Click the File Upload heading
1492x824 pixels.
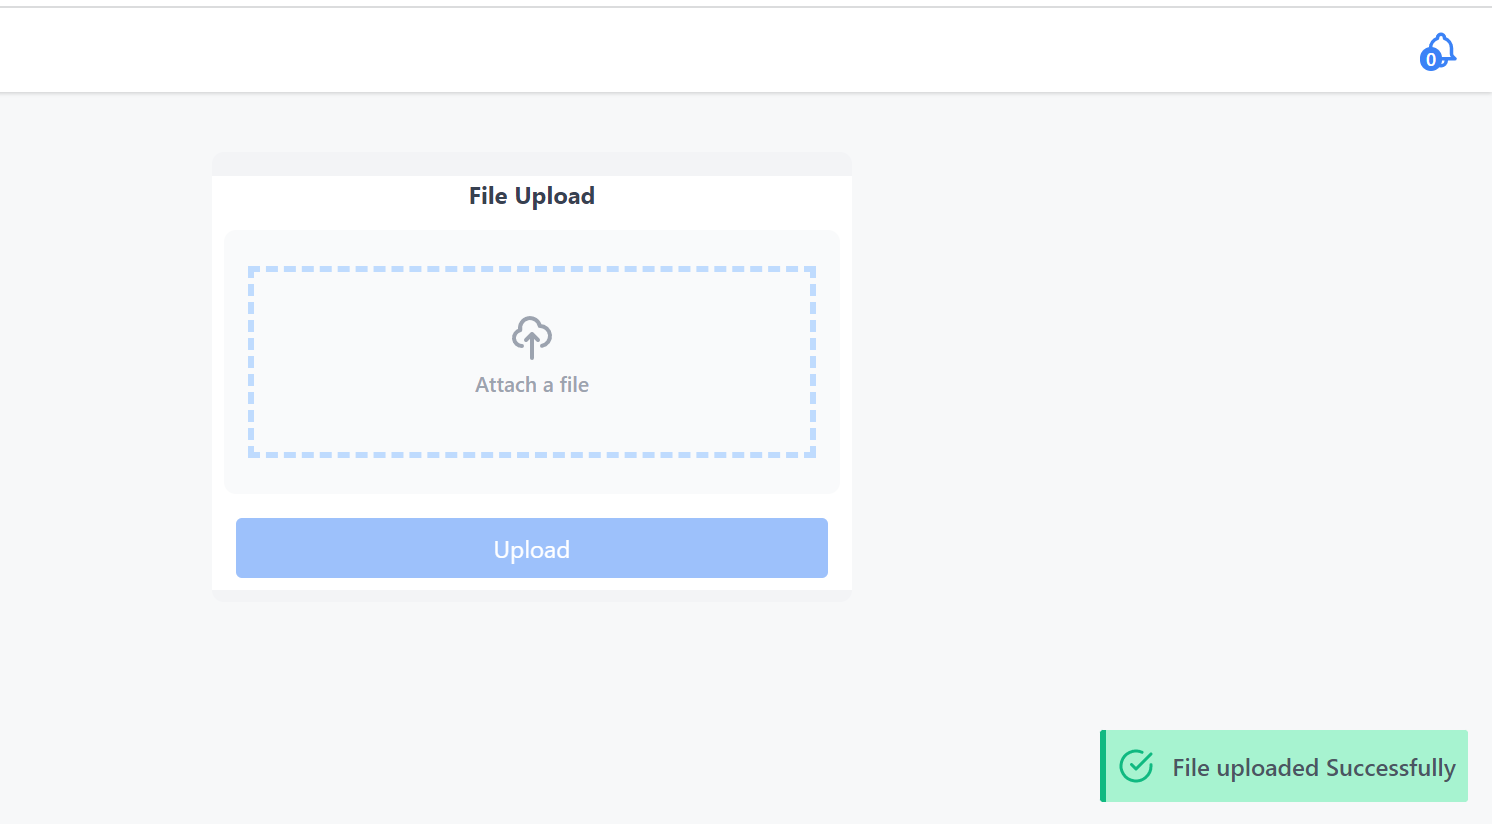531,196
